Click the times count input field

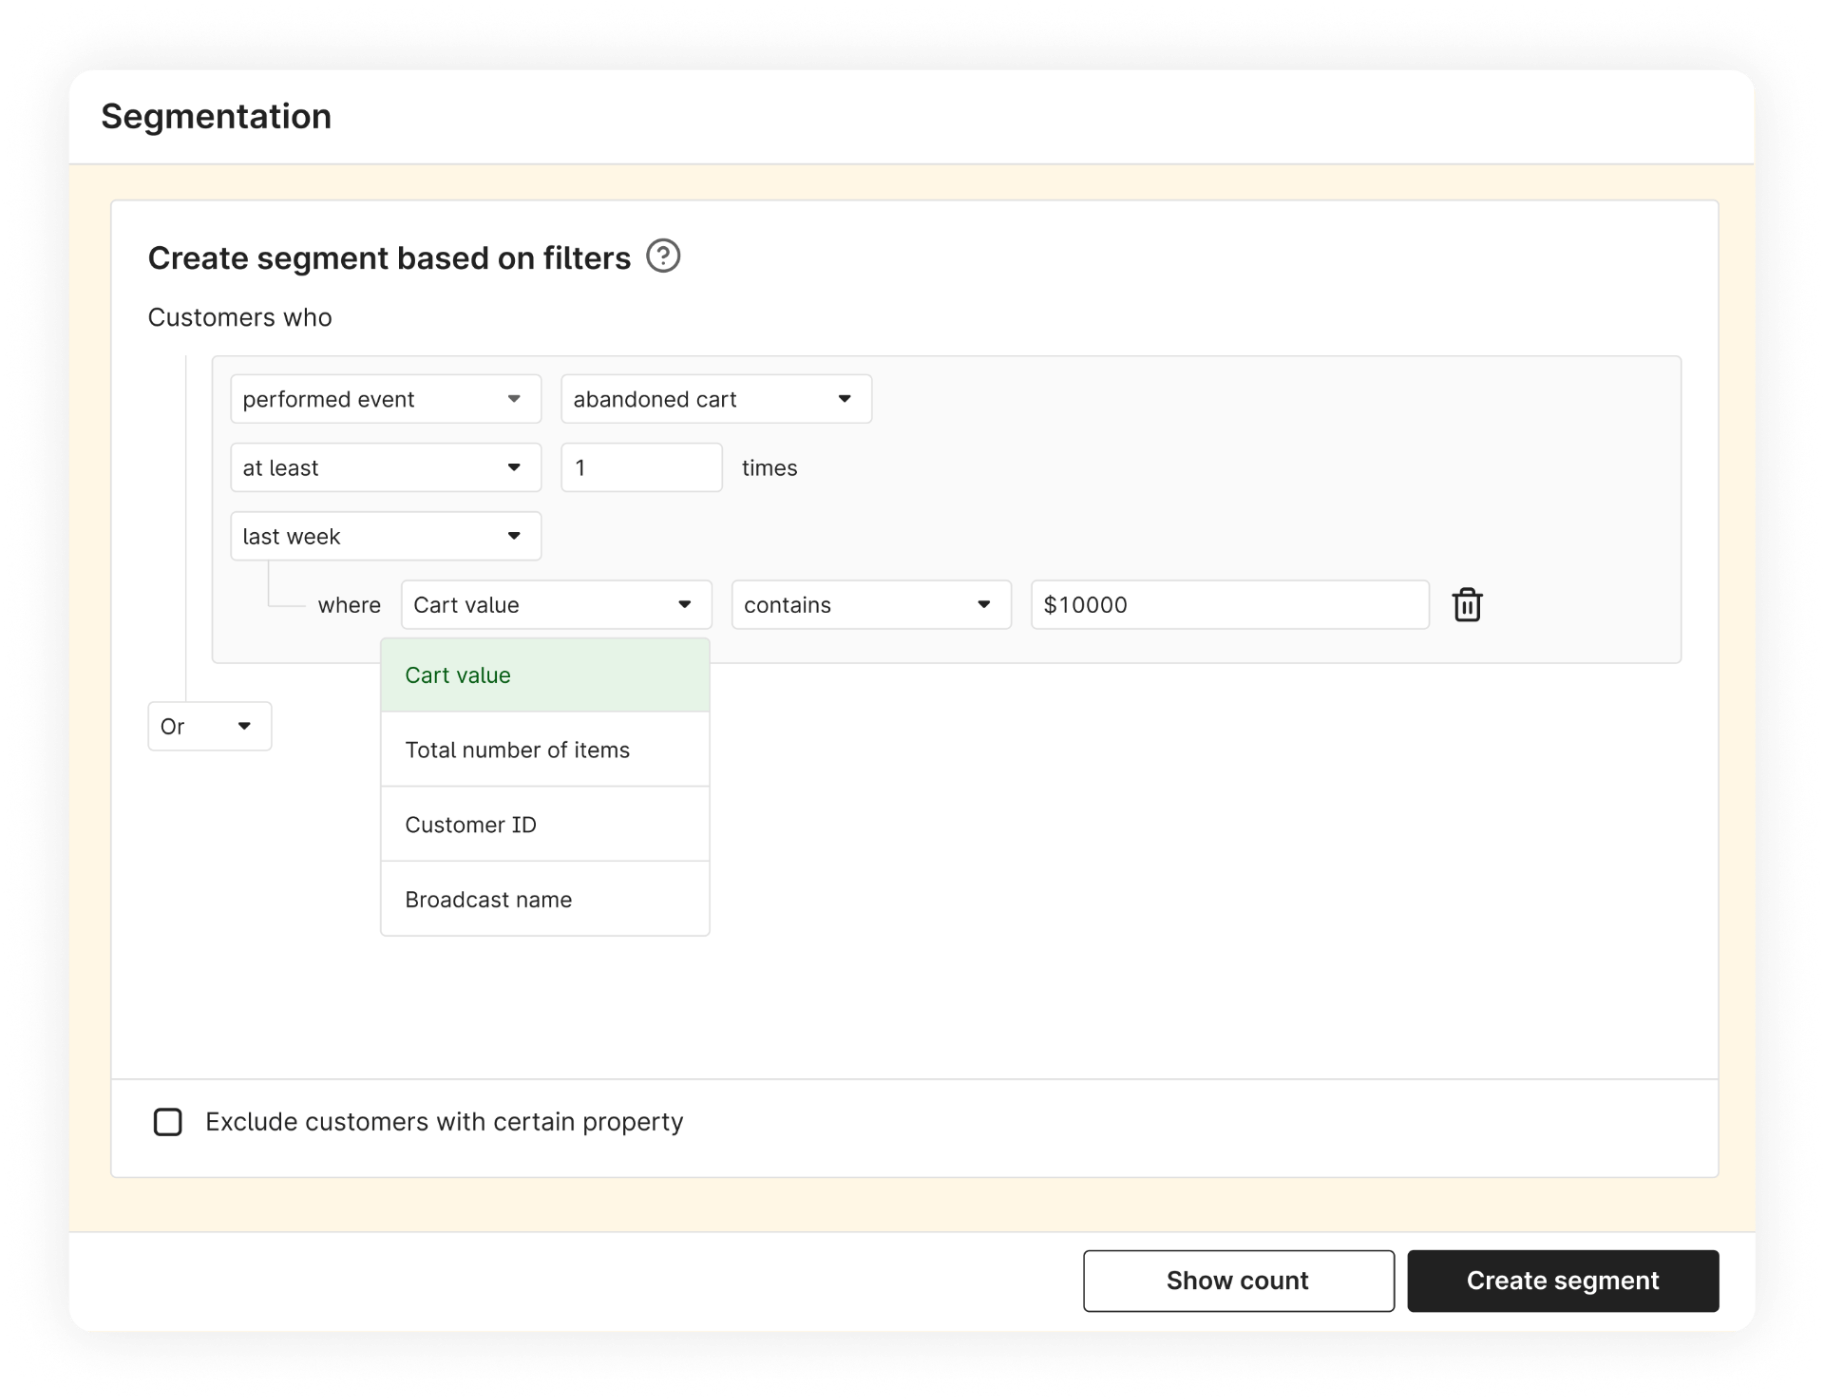click(641, 468)
